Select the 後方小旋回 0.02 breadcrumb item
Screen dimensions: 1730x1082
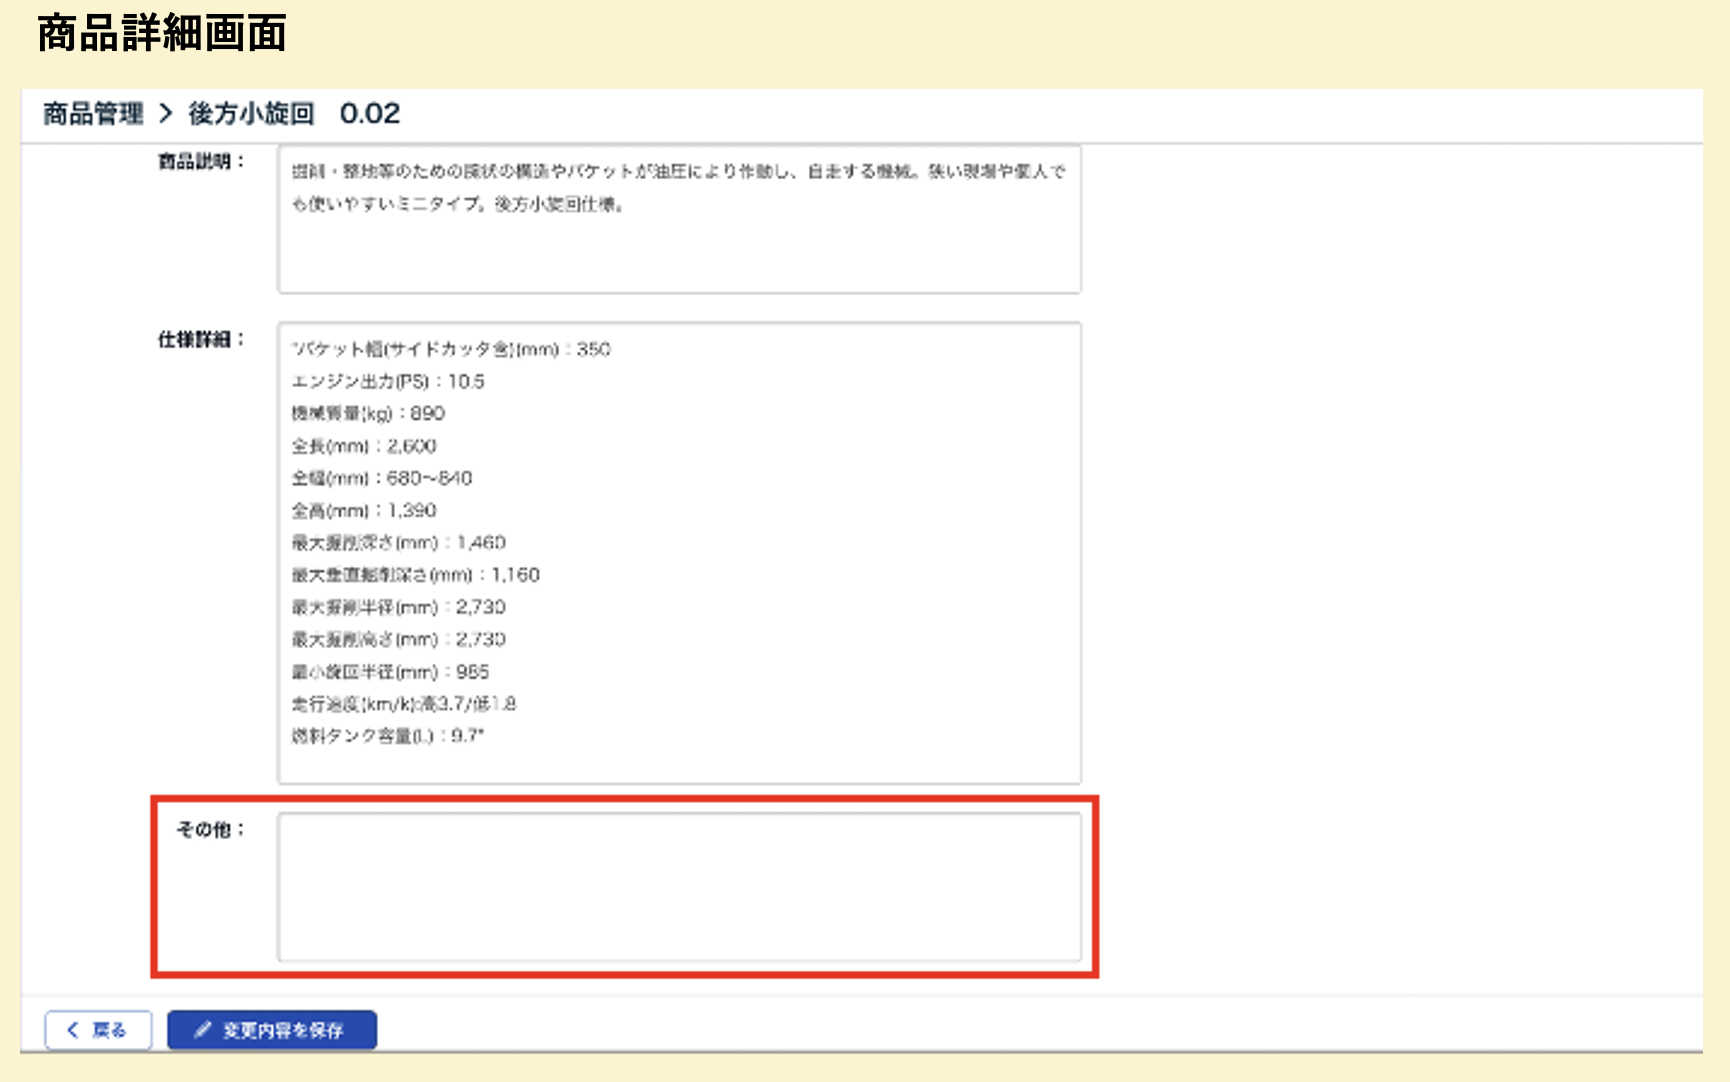pos(294,114)
